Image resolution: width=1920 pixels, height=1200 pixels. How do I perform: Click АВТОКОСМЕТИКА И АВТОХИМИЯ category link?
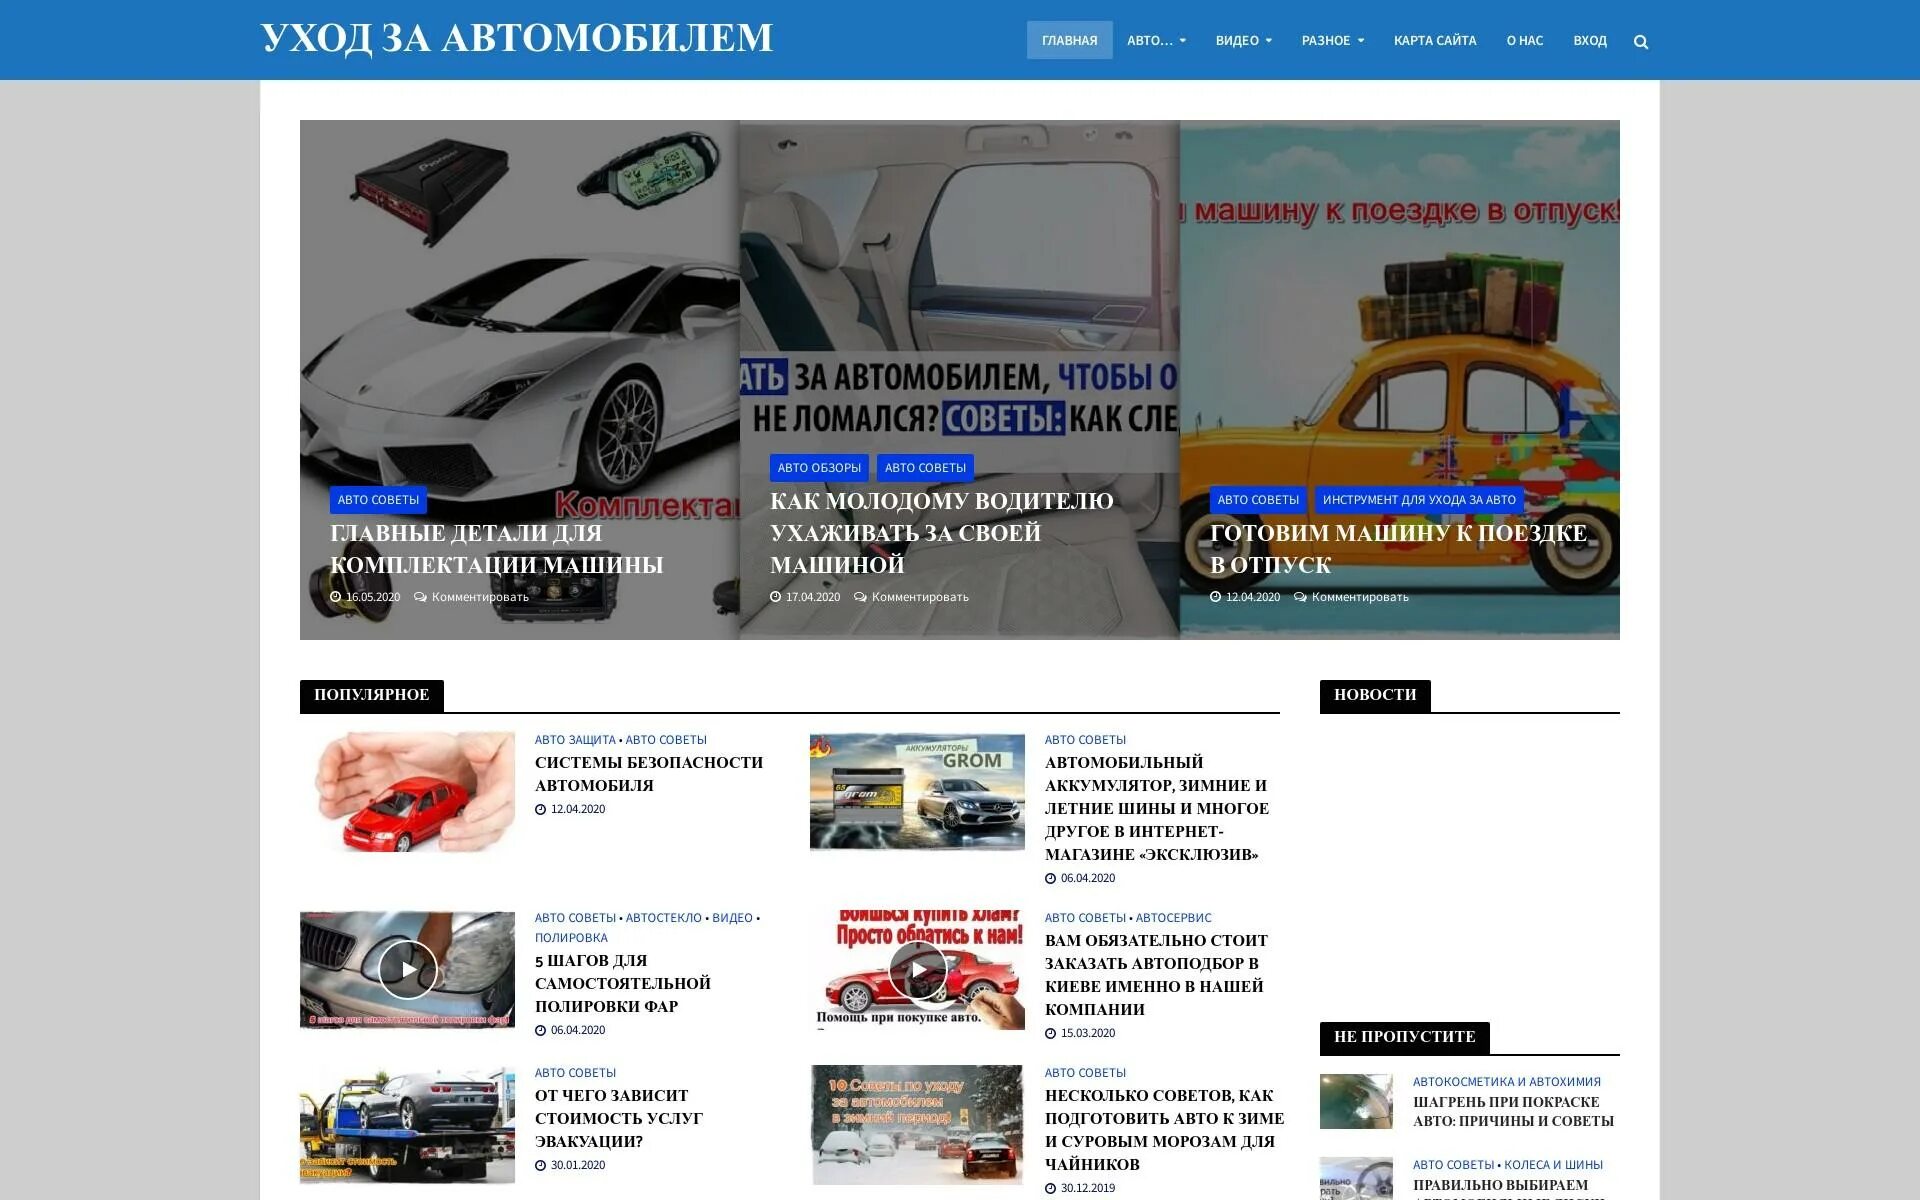click(x=1507, y=1082)
